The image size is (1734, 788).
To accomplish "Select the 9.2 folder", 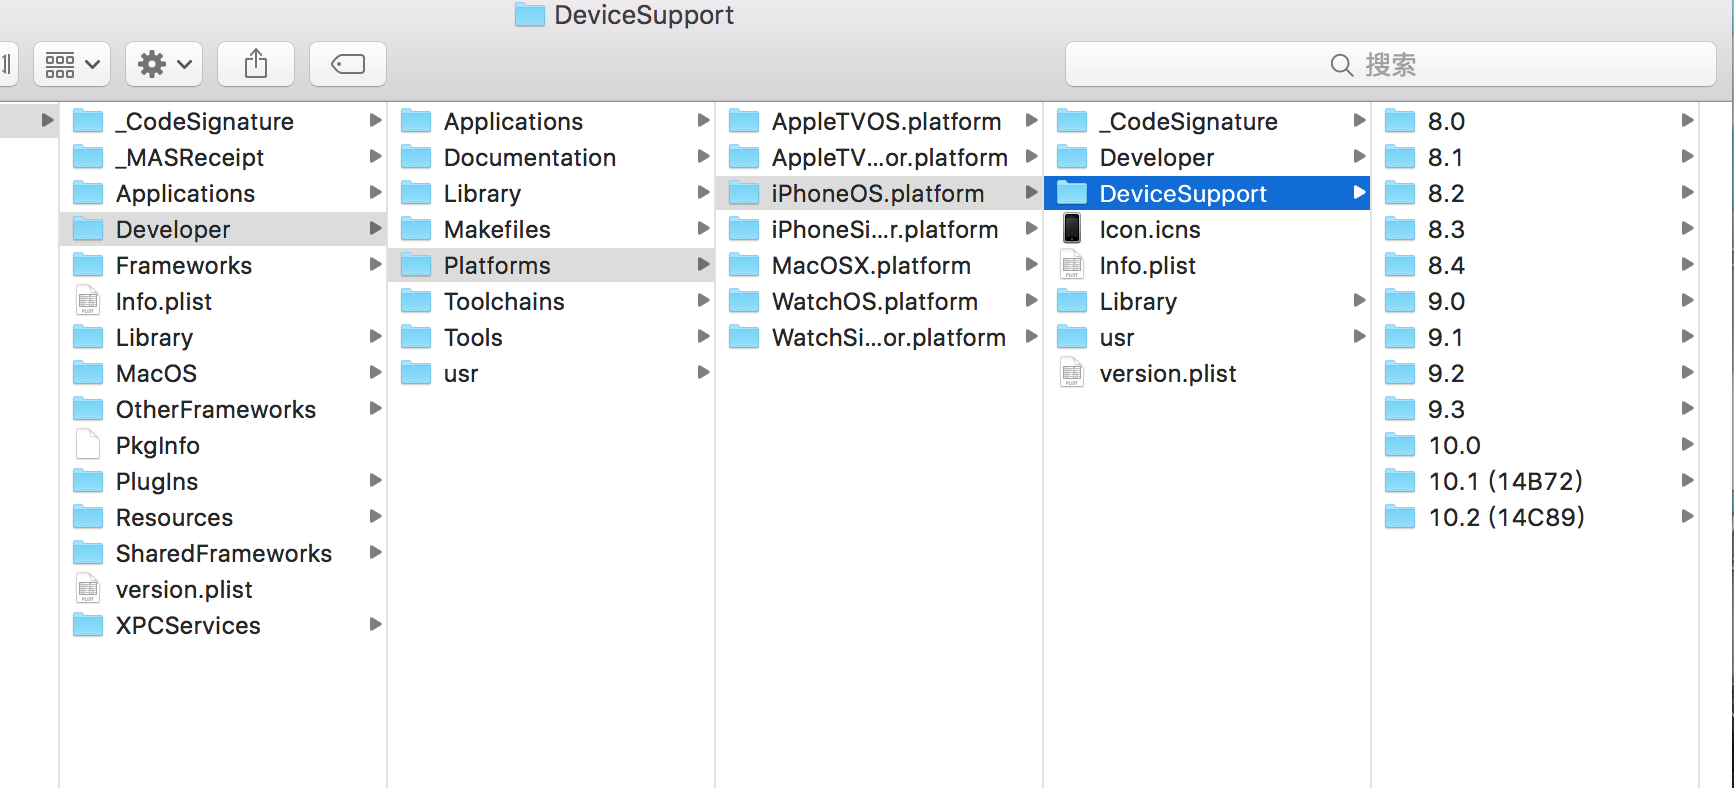I will 1535,373.
